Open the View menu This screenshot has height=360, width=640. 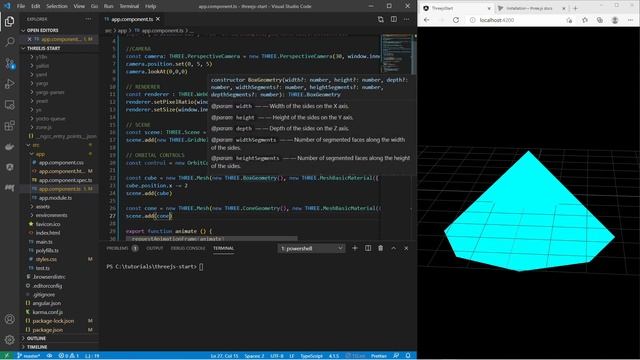click(79, 6)
